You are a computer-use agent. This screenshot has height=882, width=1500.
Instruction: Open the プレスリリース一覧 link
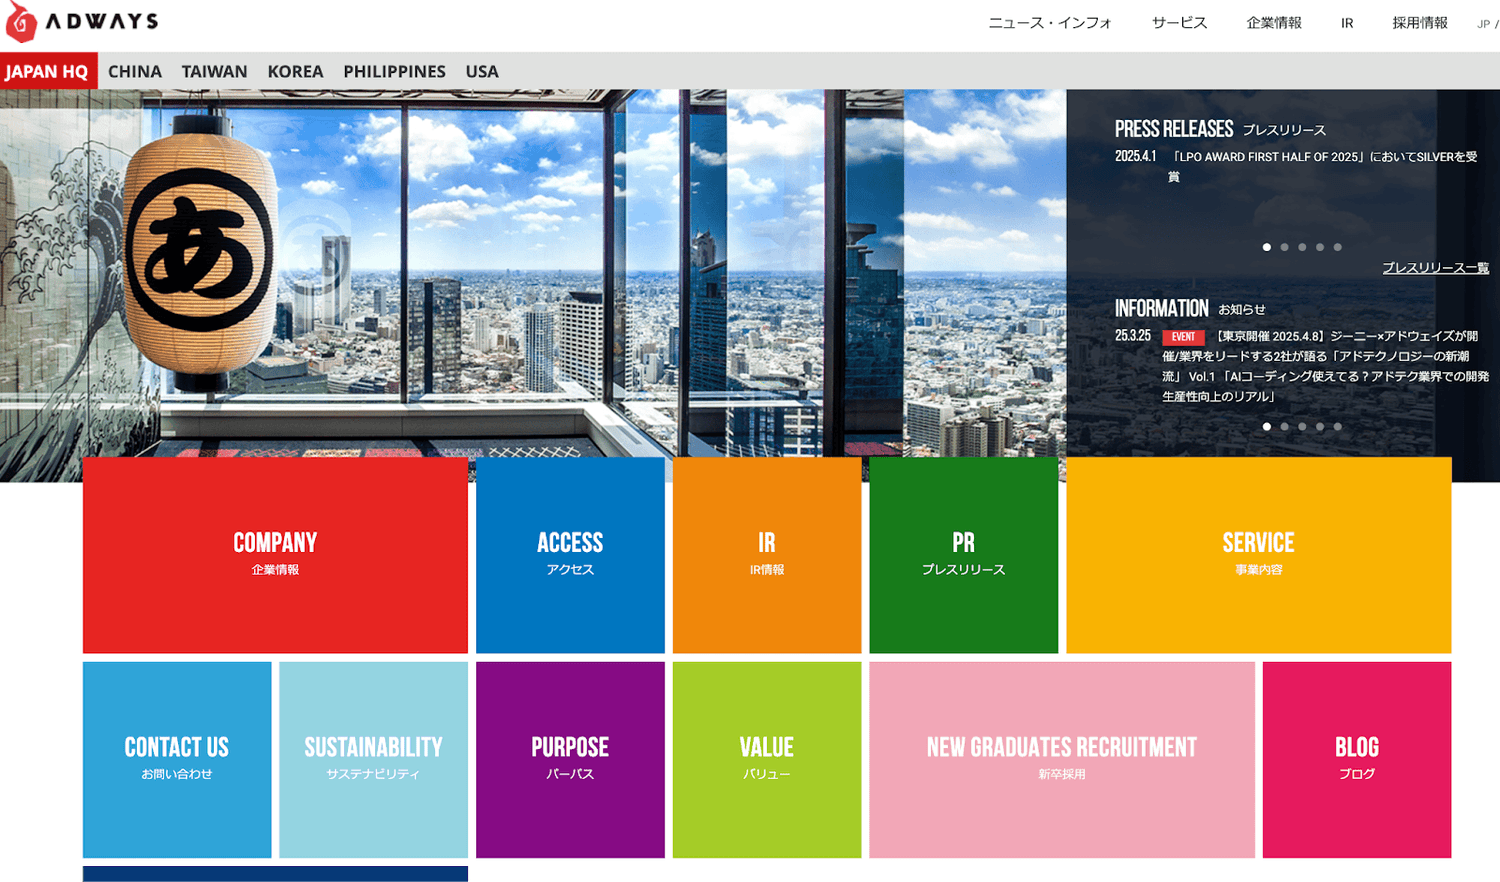click(1435, 268)
